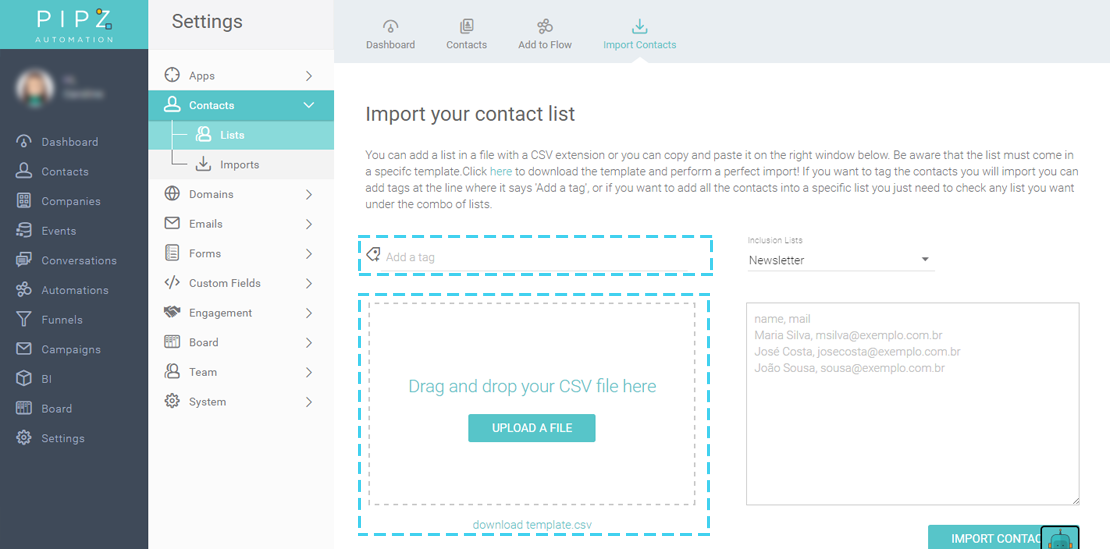
Task: Open the Inclusion Lists Newsletter dropdown
Action: click(840, 260)
